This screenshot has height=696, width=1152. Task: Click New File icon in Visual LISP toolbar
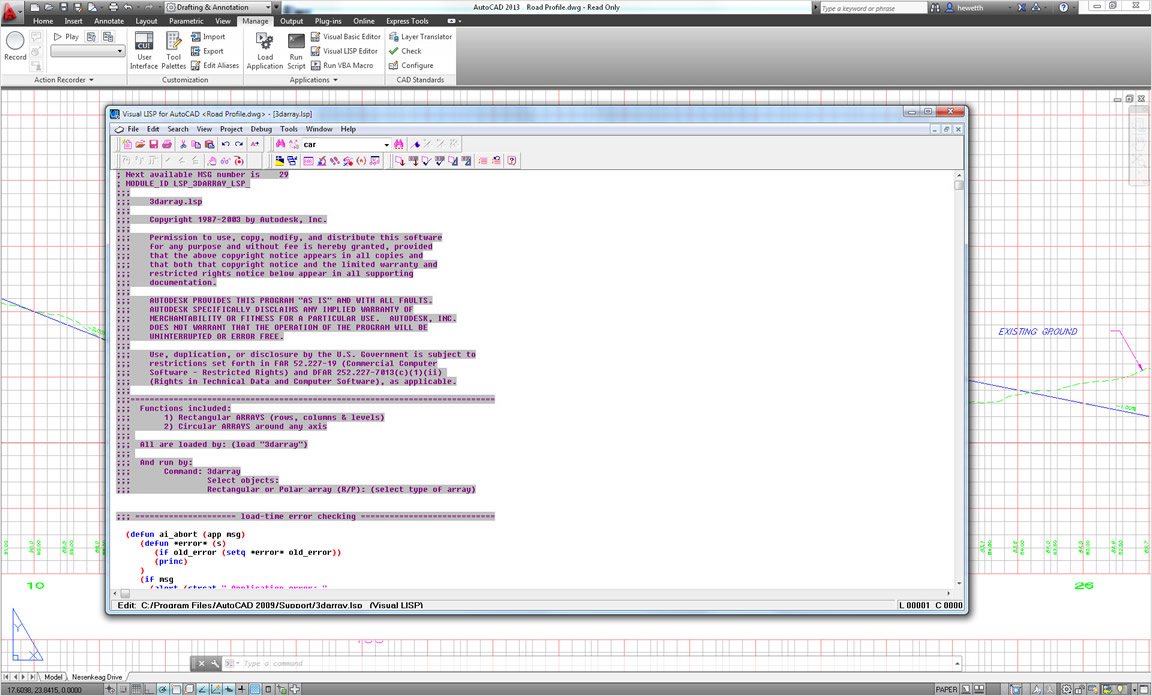pyautogui.click(x=127, y=144)
